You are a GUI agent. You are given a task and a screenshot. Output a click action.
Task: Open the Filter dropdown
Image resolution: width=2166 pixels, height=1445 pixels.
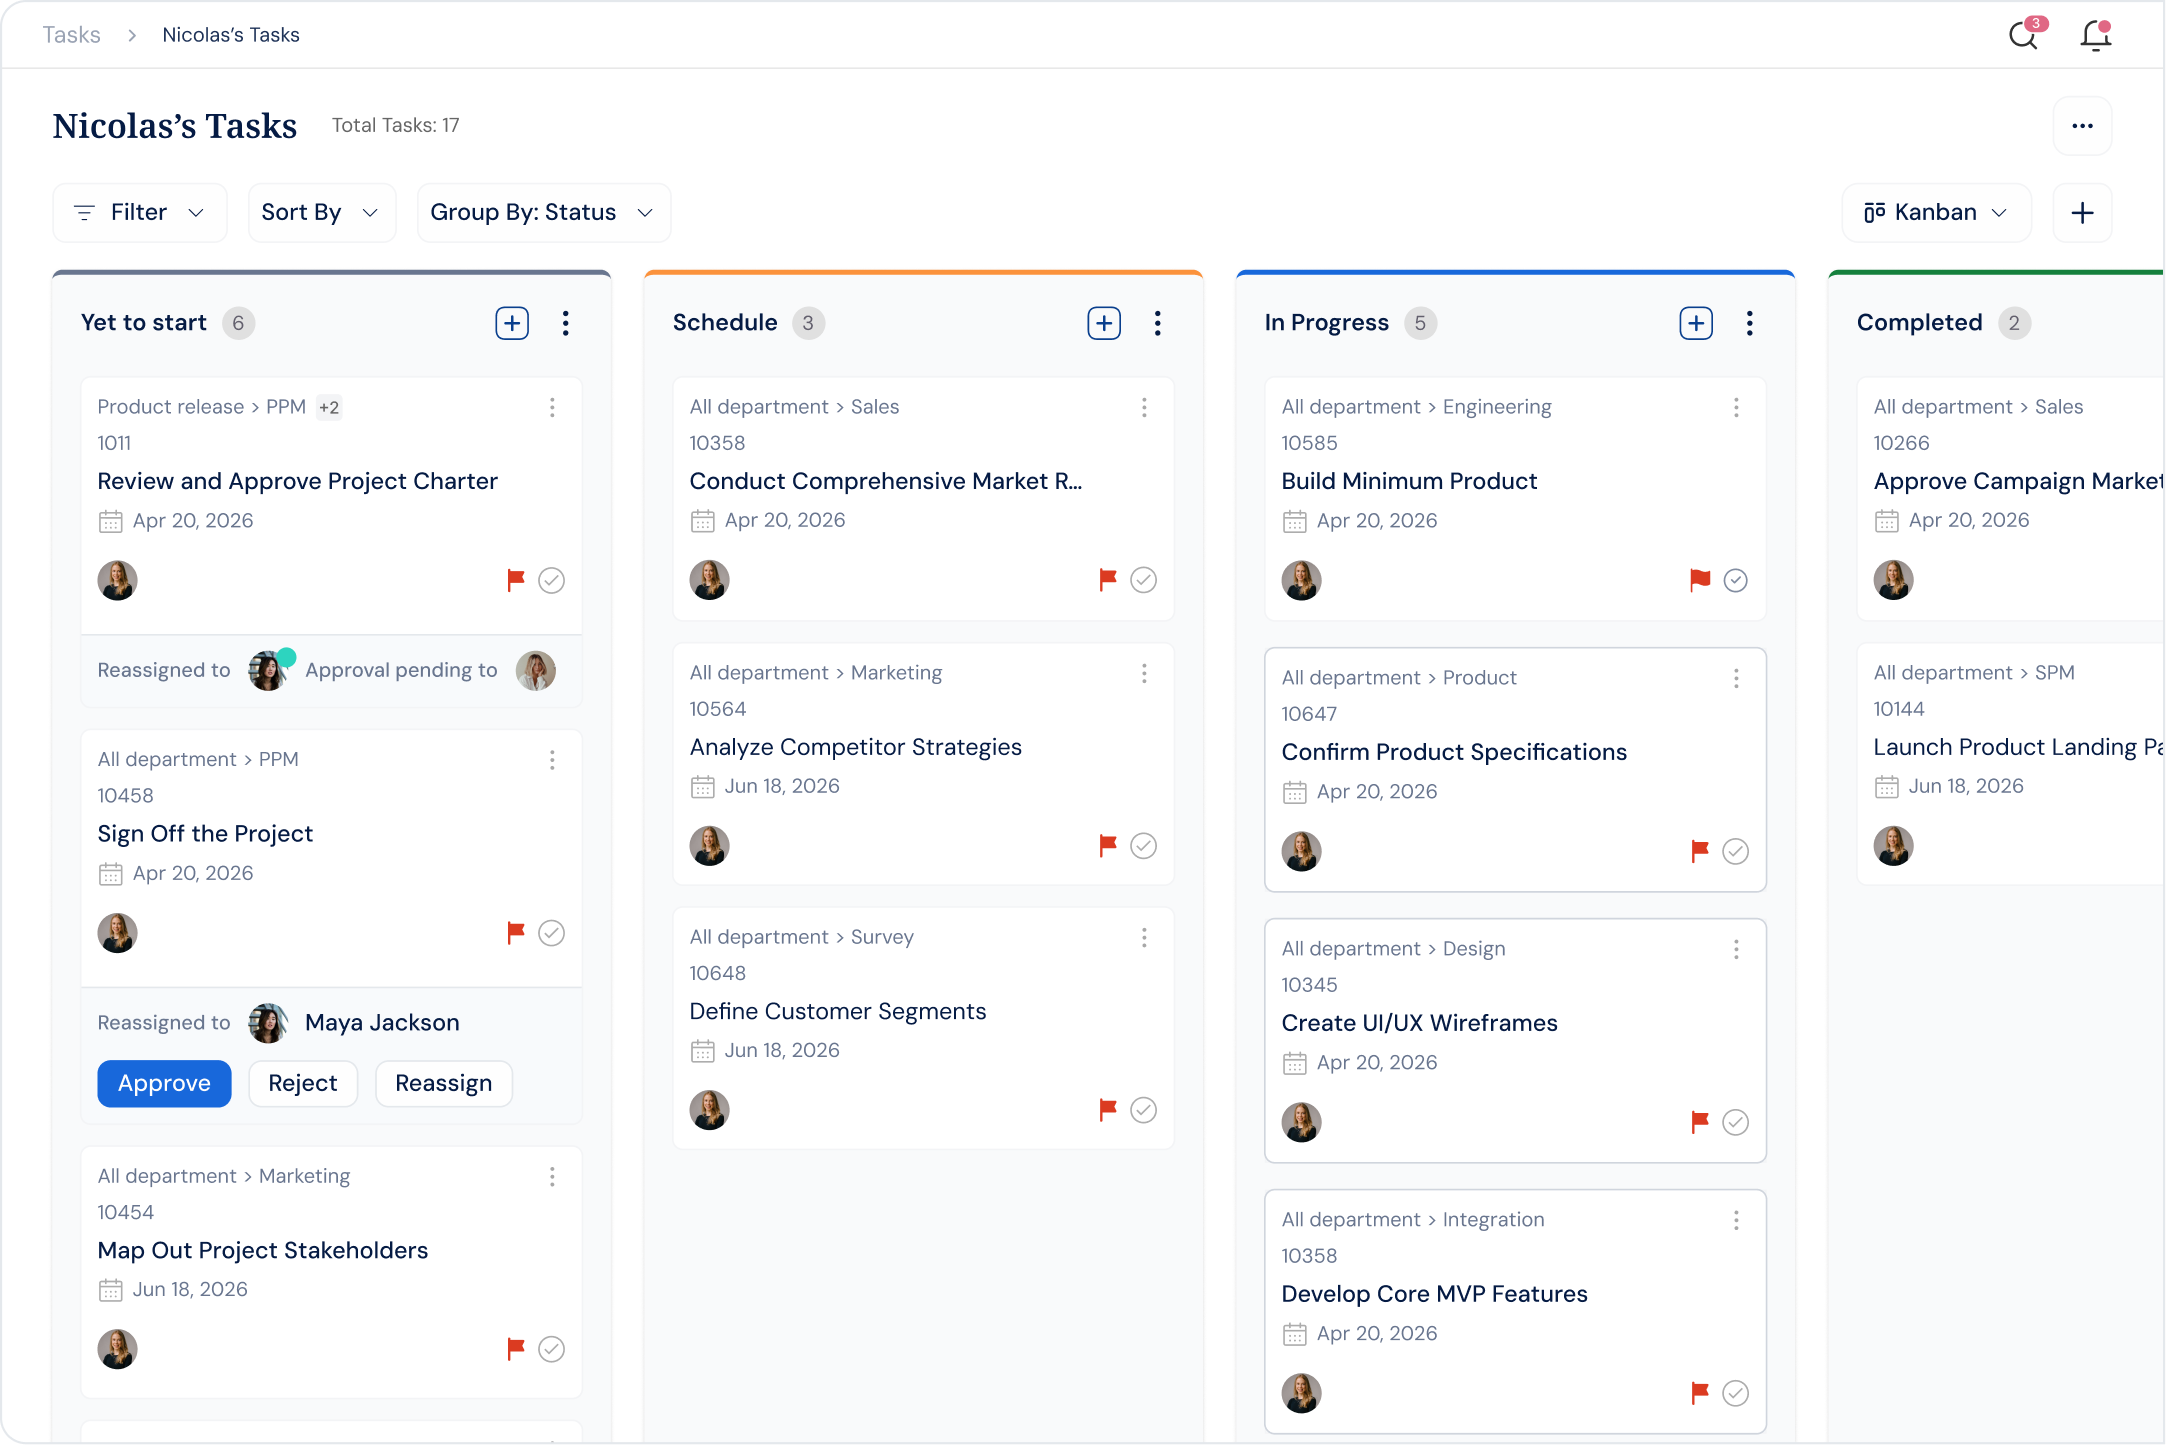(140, 212)
